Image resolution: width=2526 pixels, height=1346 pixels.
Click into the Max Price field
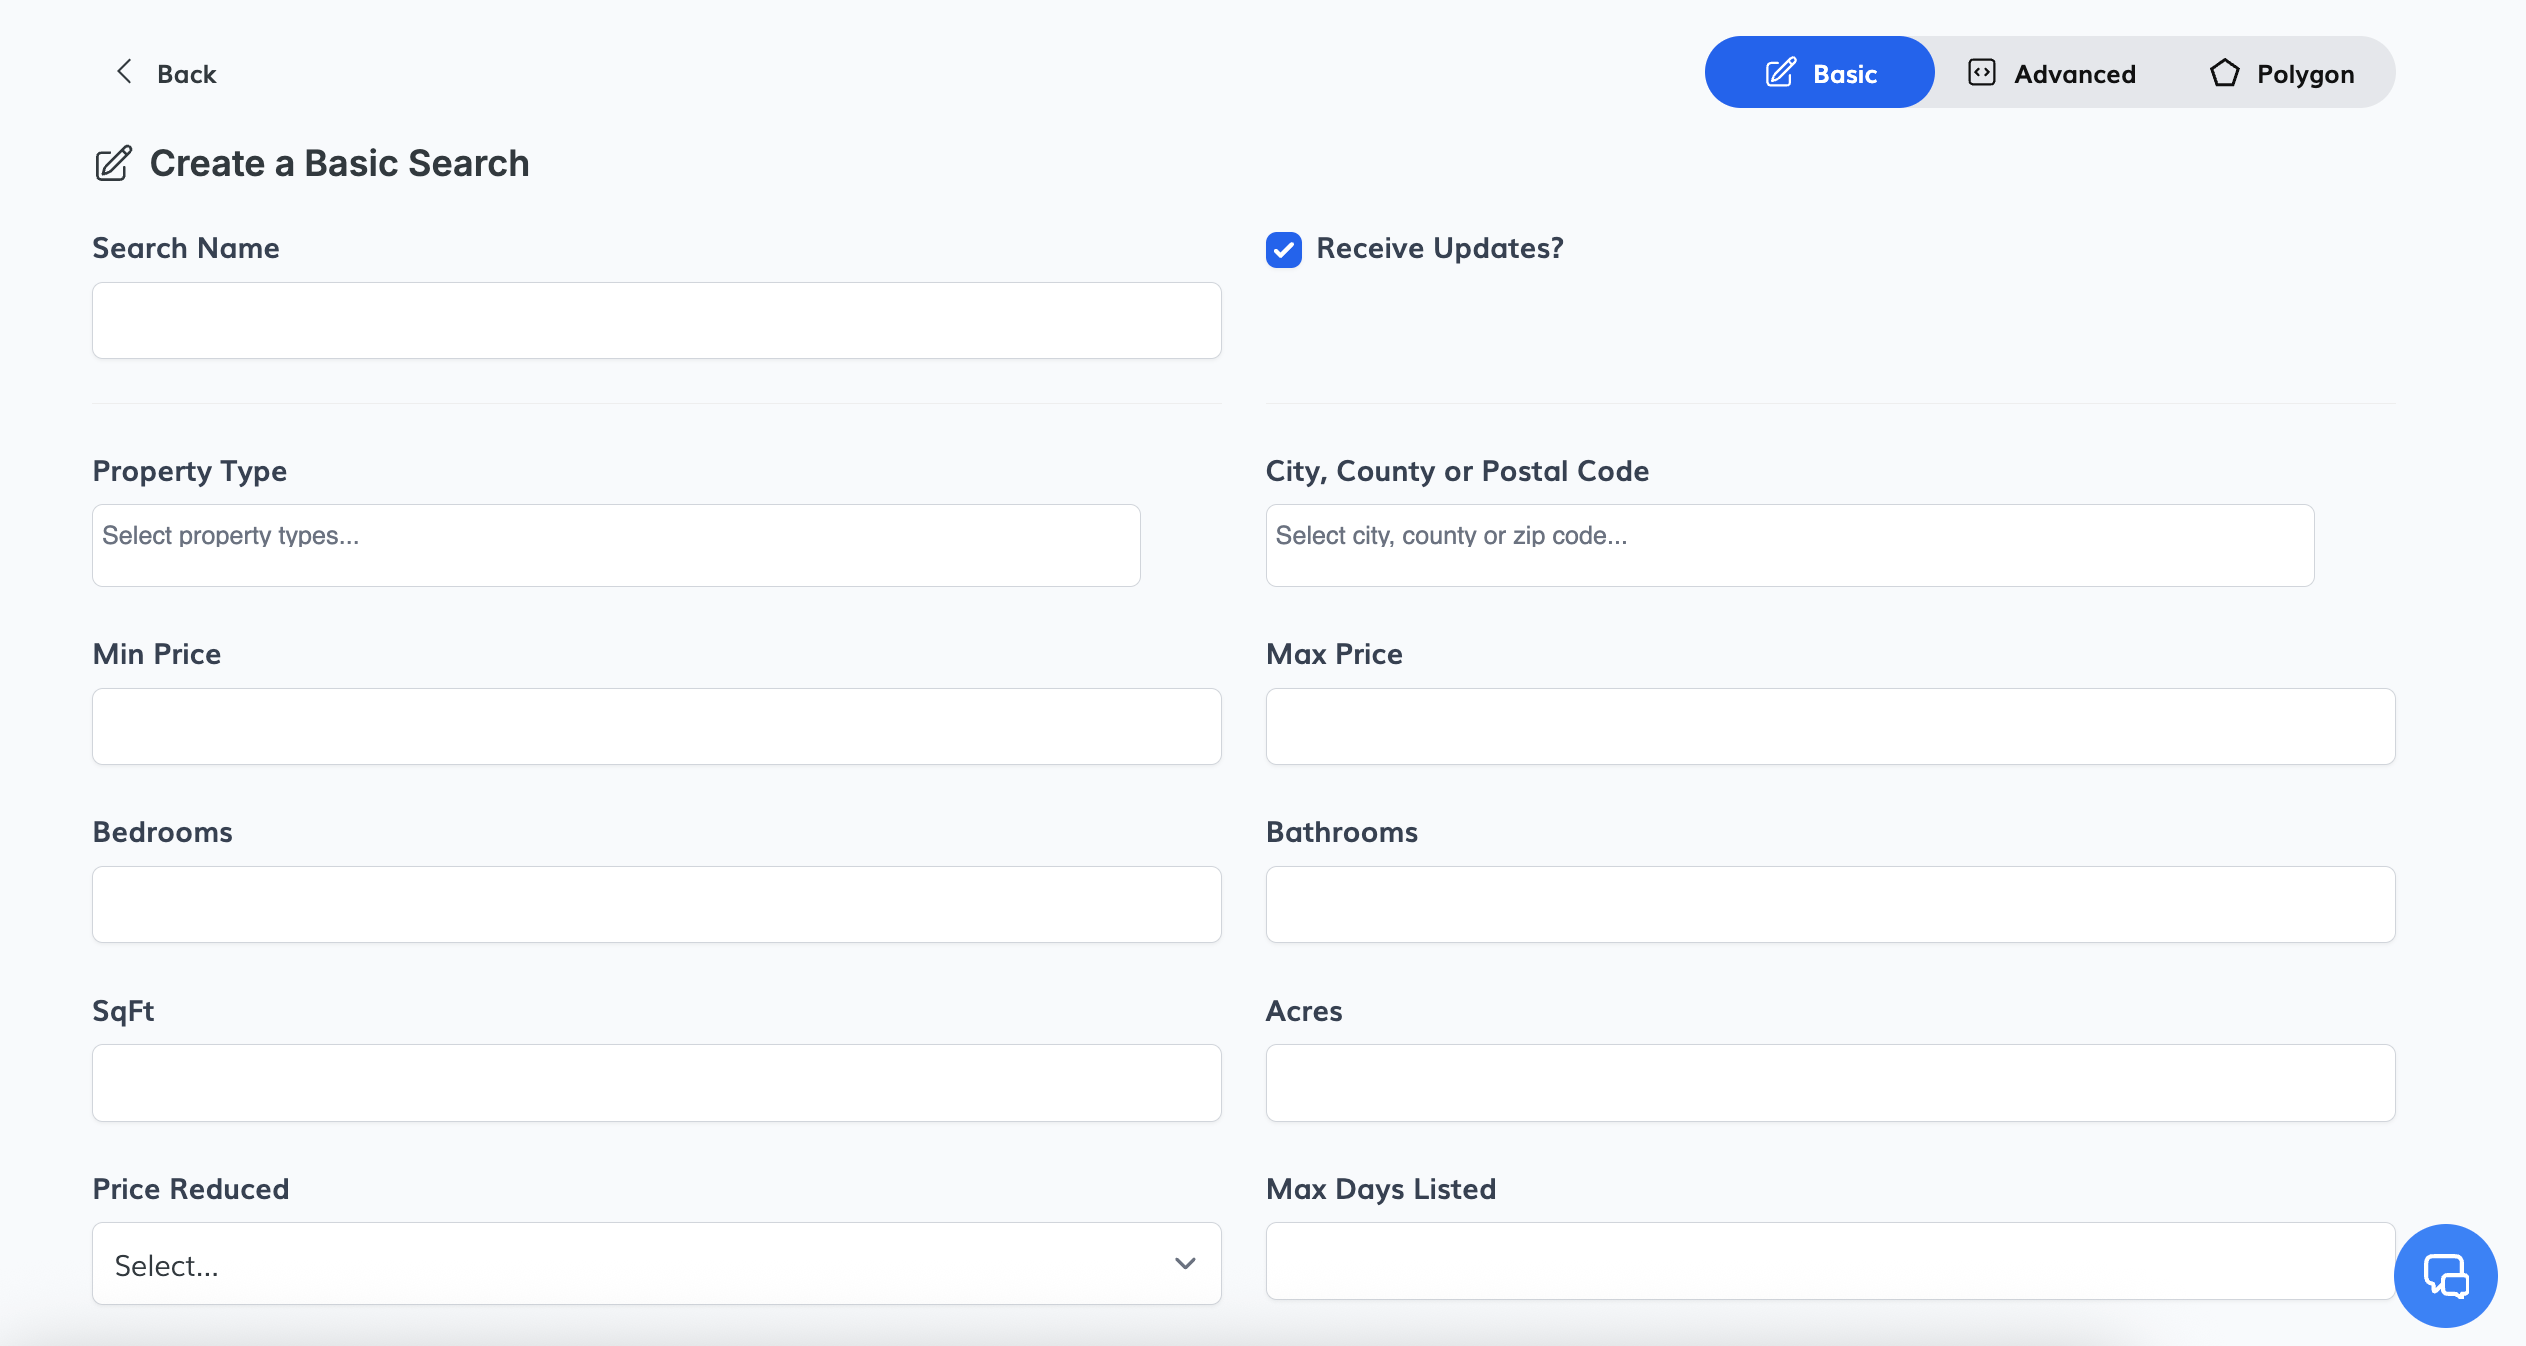(1830, 726)
